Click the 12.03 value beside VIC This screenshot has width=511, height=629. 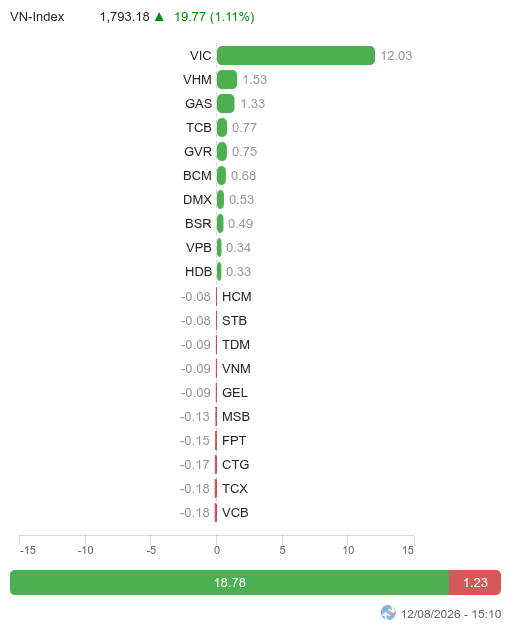coord(396,55)
